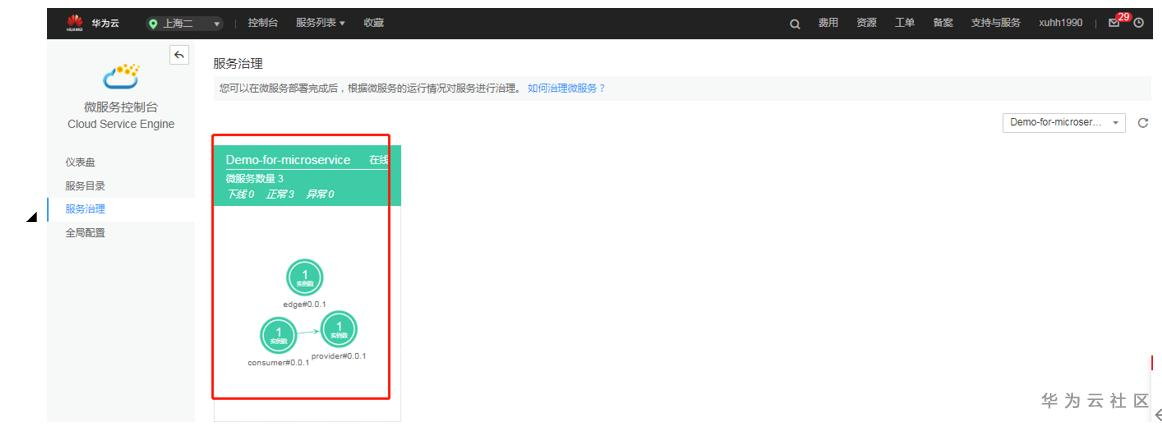
Task: Open the Demo-for-microser... application dropdown
Action: pyautogui.click(x=1063, y=123)
